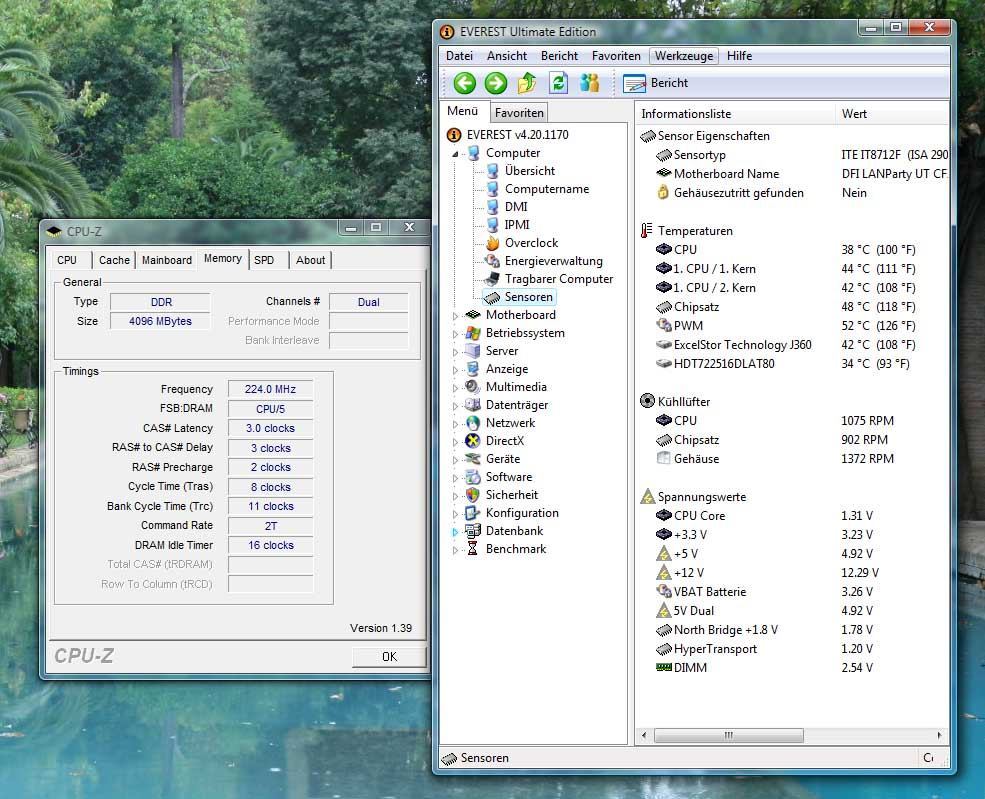Screen dimensions: 985x799
Task: Expand the Betriebssystem tree node
Action: [x=455, y=334]
